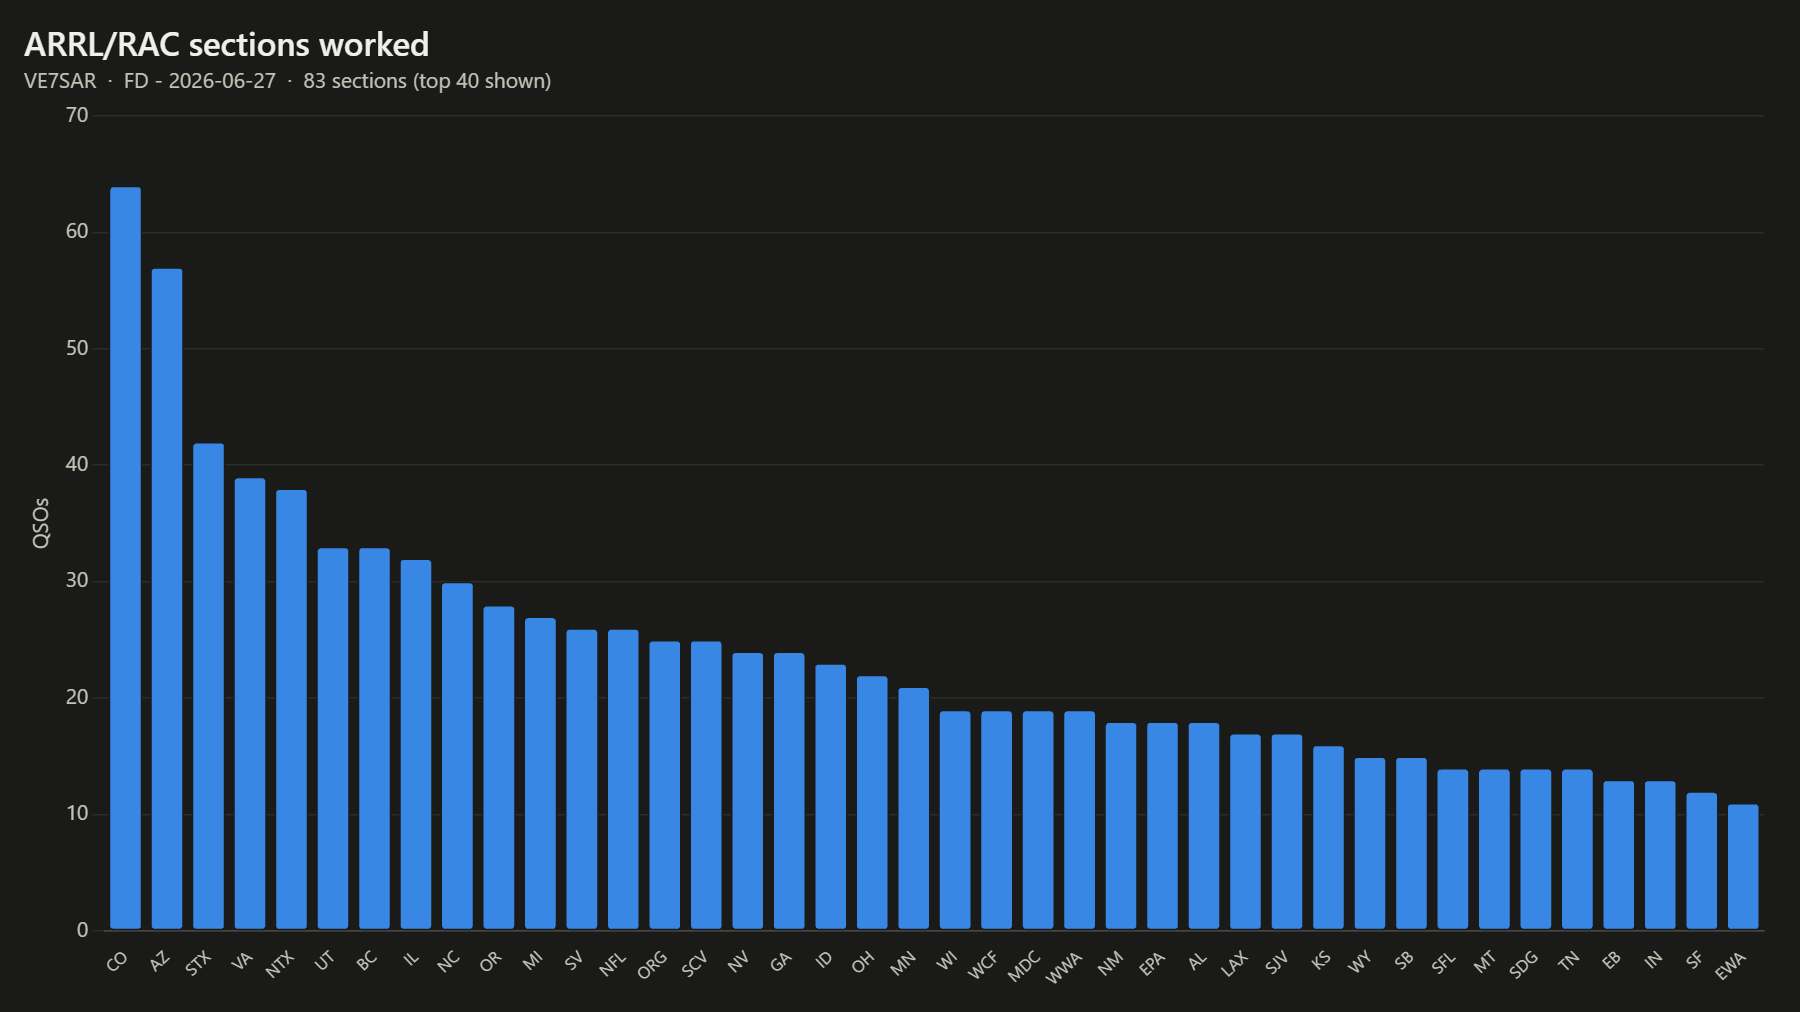Select the SV bar
Viewport: 1800px width, 1012px height.
click(582, 779)
